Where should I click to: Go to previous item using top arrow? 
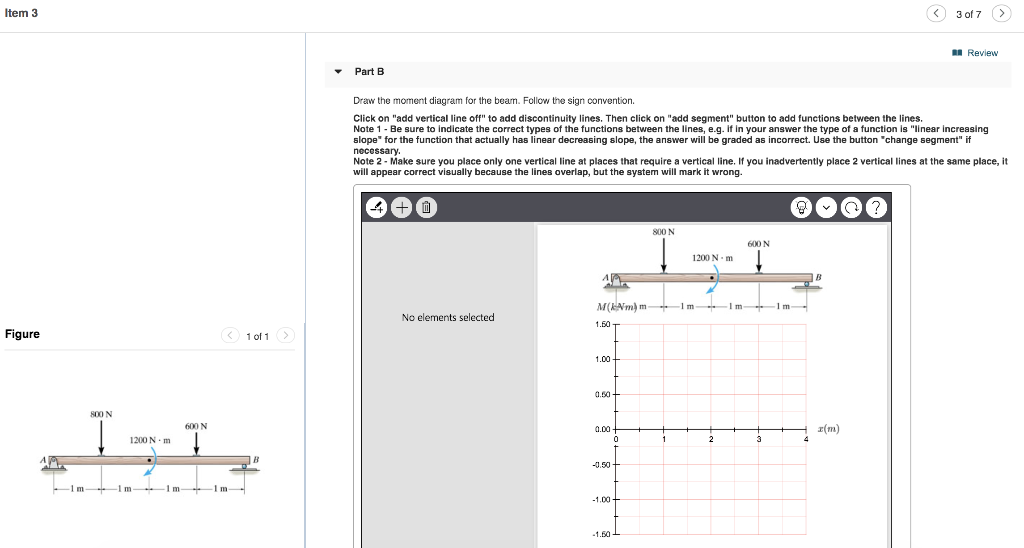[936, 13]
